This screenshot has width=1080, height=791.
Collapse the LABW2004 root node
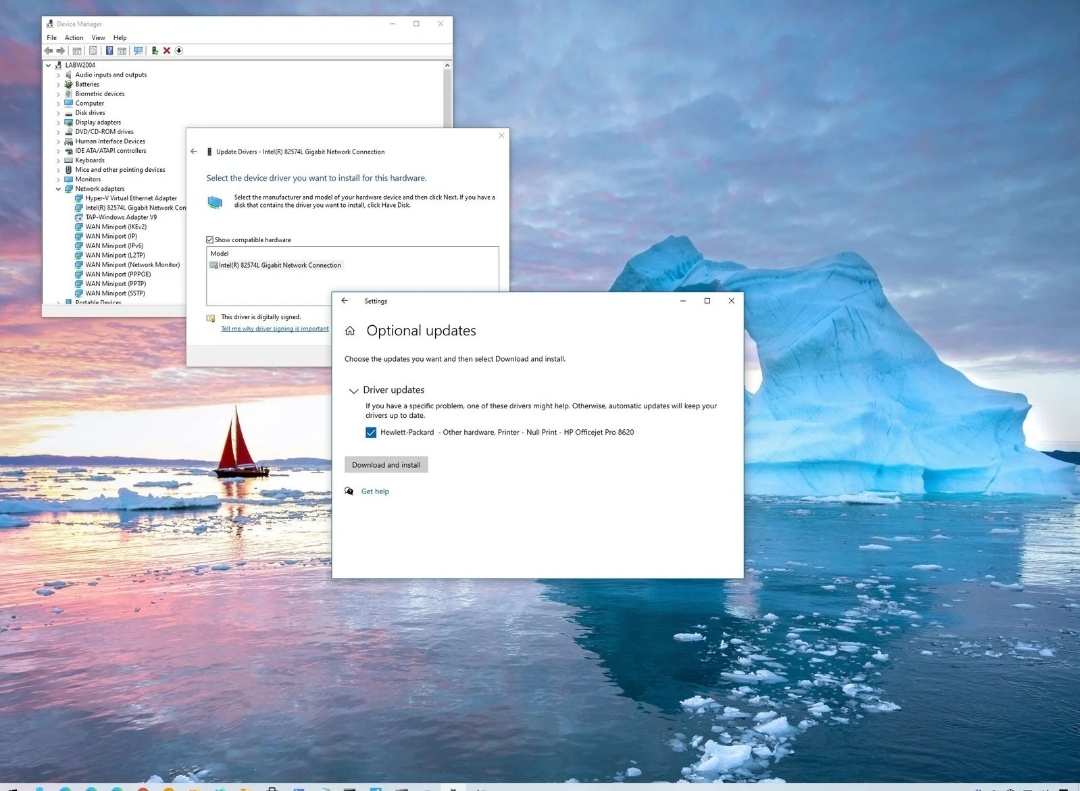click(x=48, y=65)
